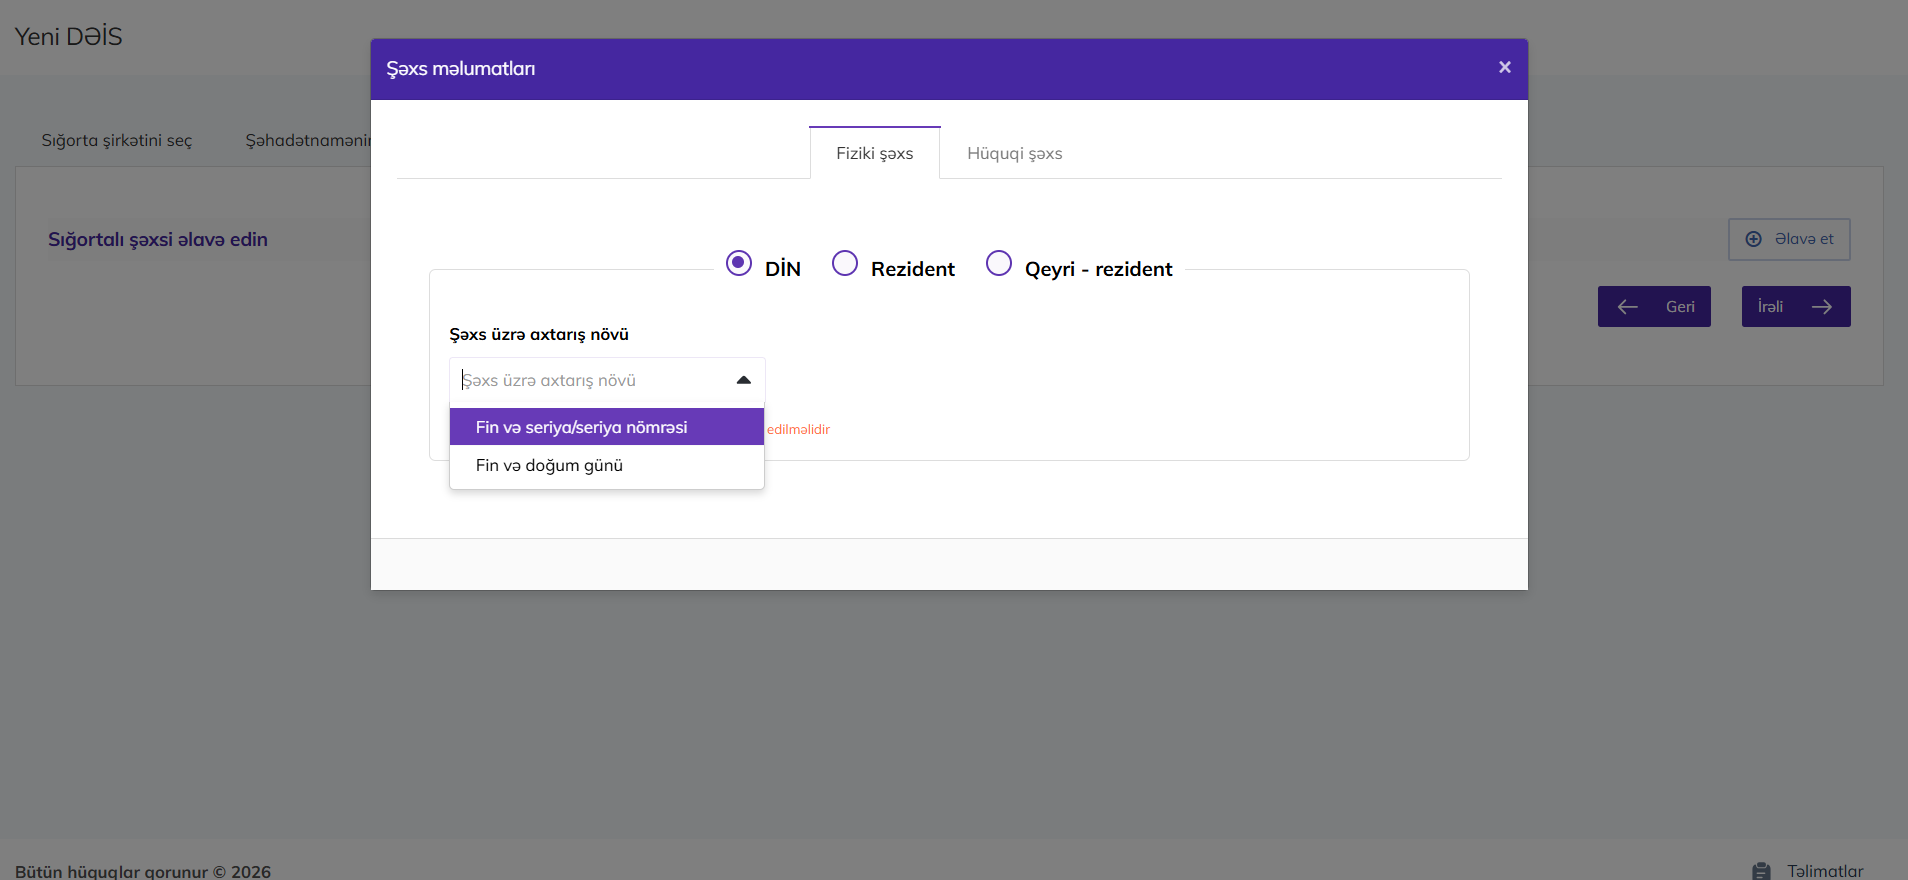Focus the Şəxs üzrə axtarış növü field

point(590,381)
